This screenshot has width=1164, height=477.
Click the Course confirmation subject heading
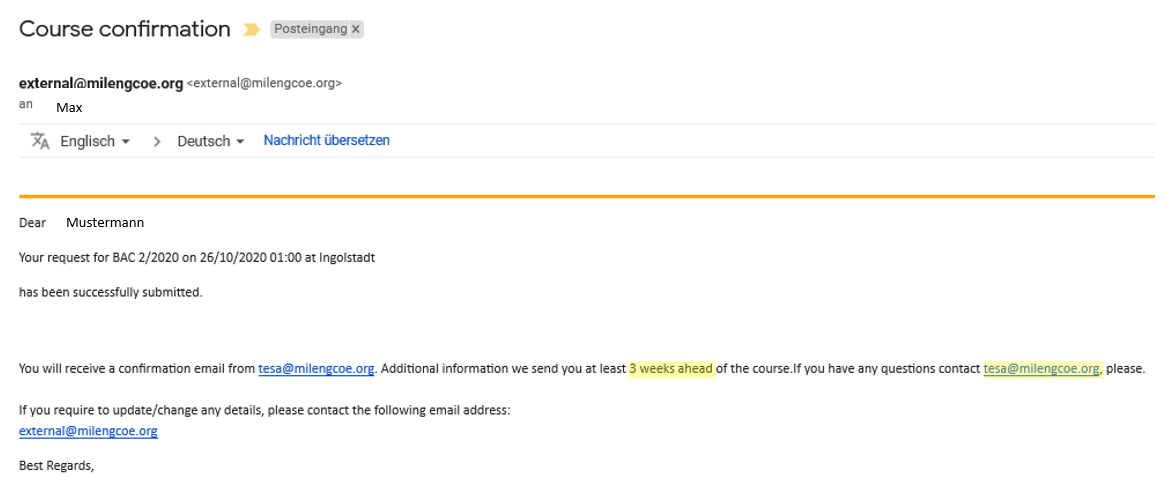(125, 29)
